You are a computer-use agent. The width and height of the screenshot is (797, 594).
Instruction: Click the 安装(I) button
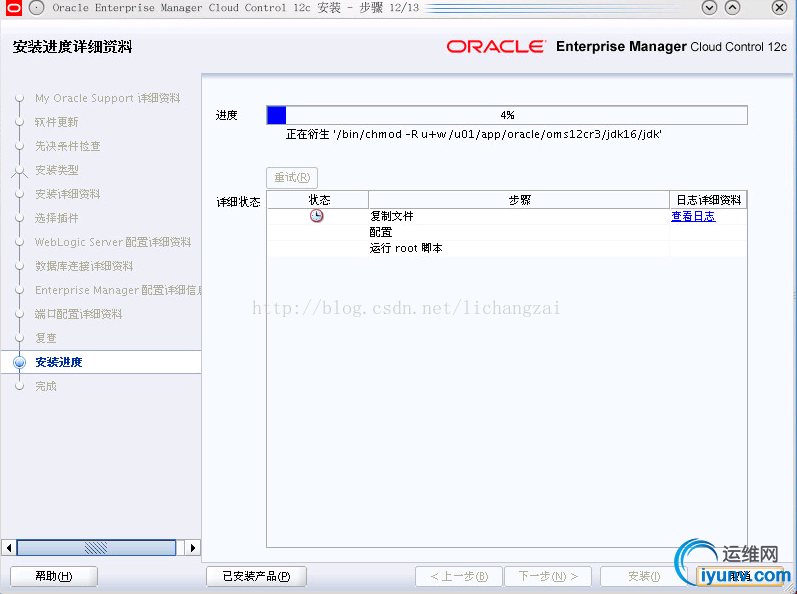[643, 576]
